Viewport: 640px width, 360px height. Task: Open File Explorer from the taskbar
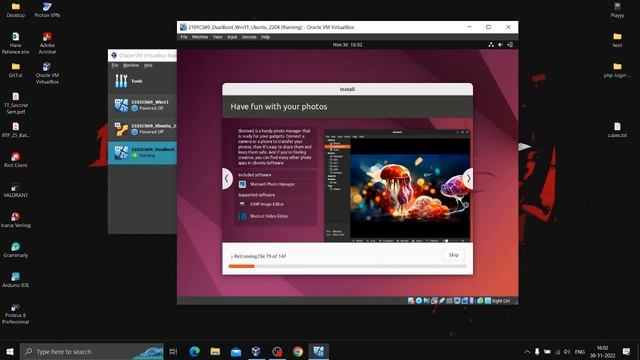coord(215,351)
